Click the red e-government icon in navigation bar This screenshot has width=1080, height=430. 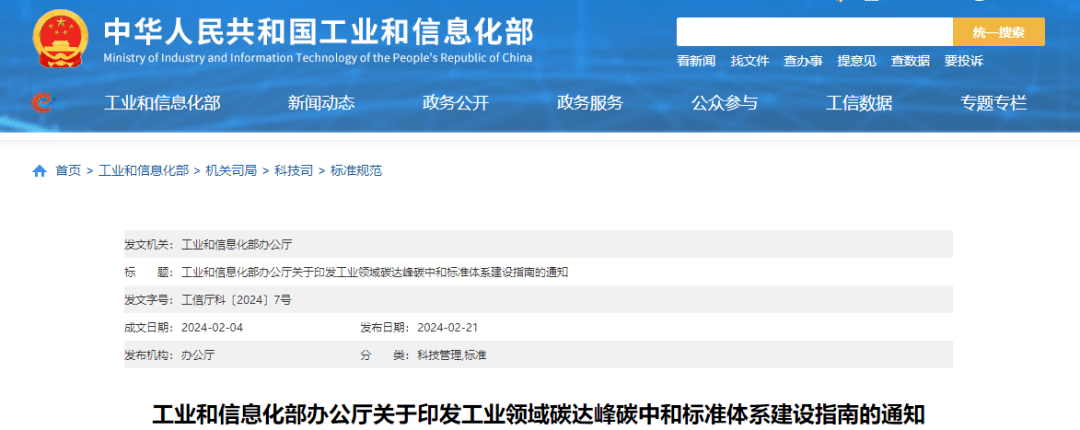click(41, 102)
